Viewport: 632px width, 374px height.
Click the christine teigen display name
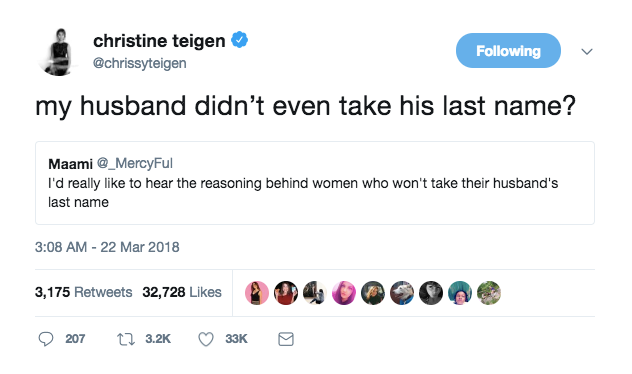click(x=159, y=41)
